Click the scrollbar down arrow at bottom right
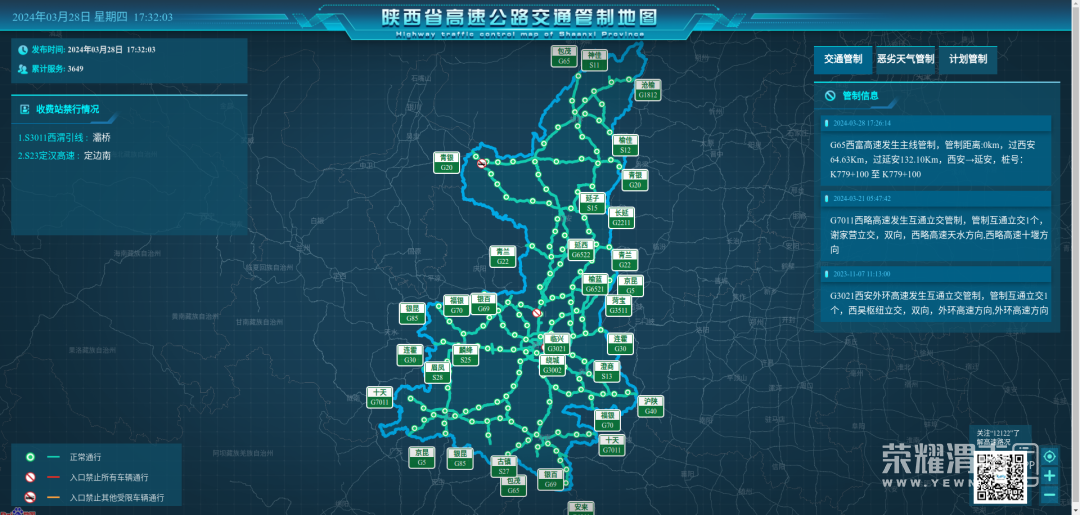Viewport: 1080px width, 515px height. click(1074, 509)
